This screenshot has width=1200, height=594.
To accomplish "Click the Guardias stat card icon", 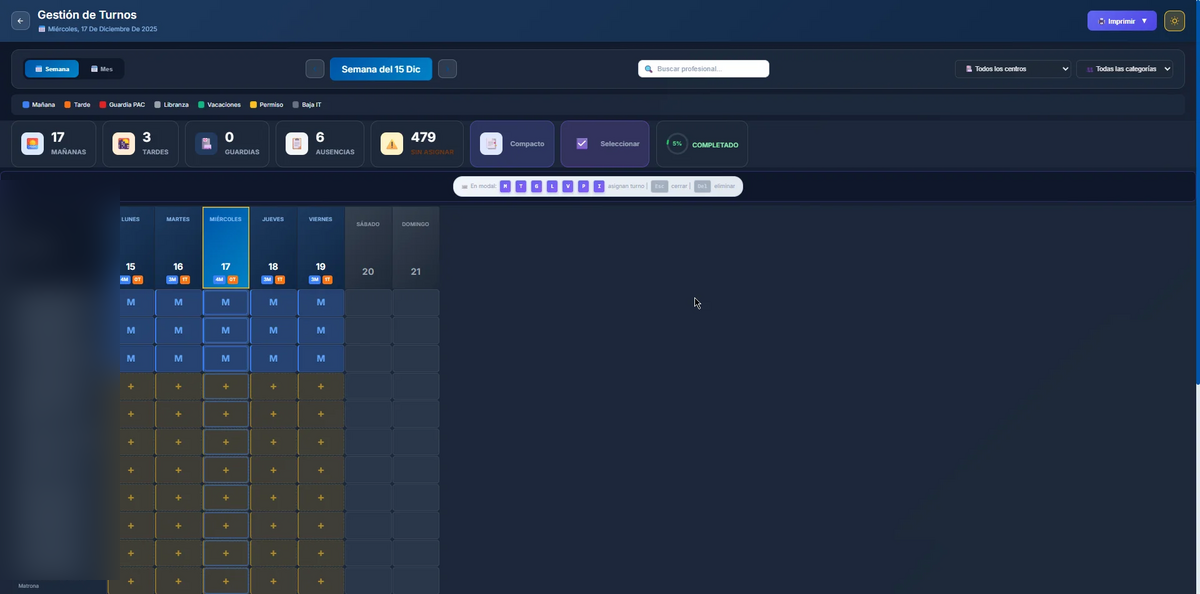I will [206, 144].
